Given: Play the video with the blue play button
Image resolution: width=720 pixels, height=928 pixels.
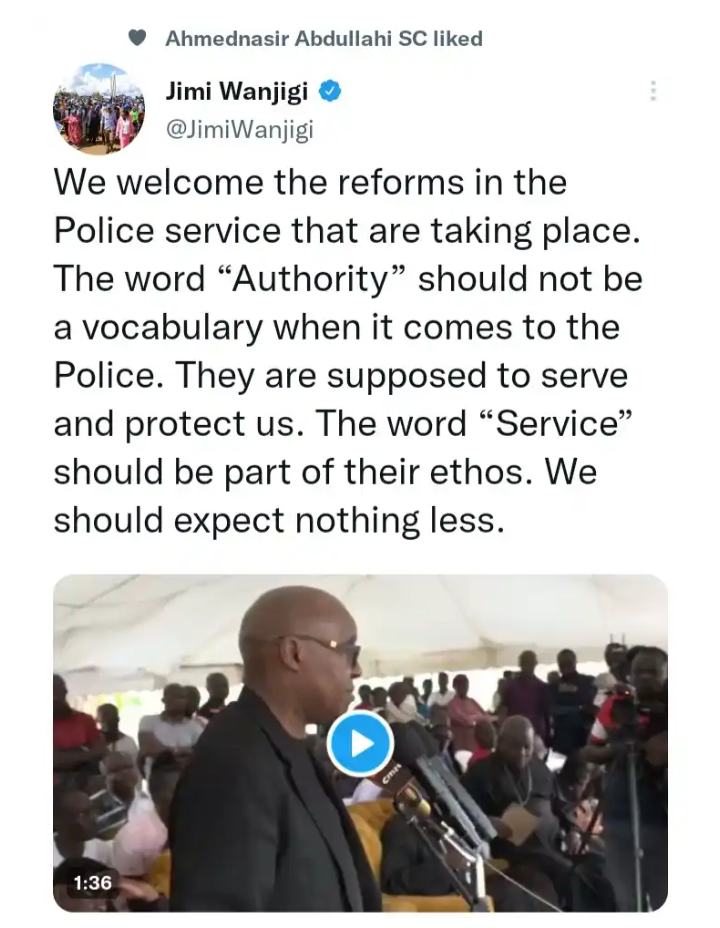Looking at the screenshot, I should coord(360,743).
